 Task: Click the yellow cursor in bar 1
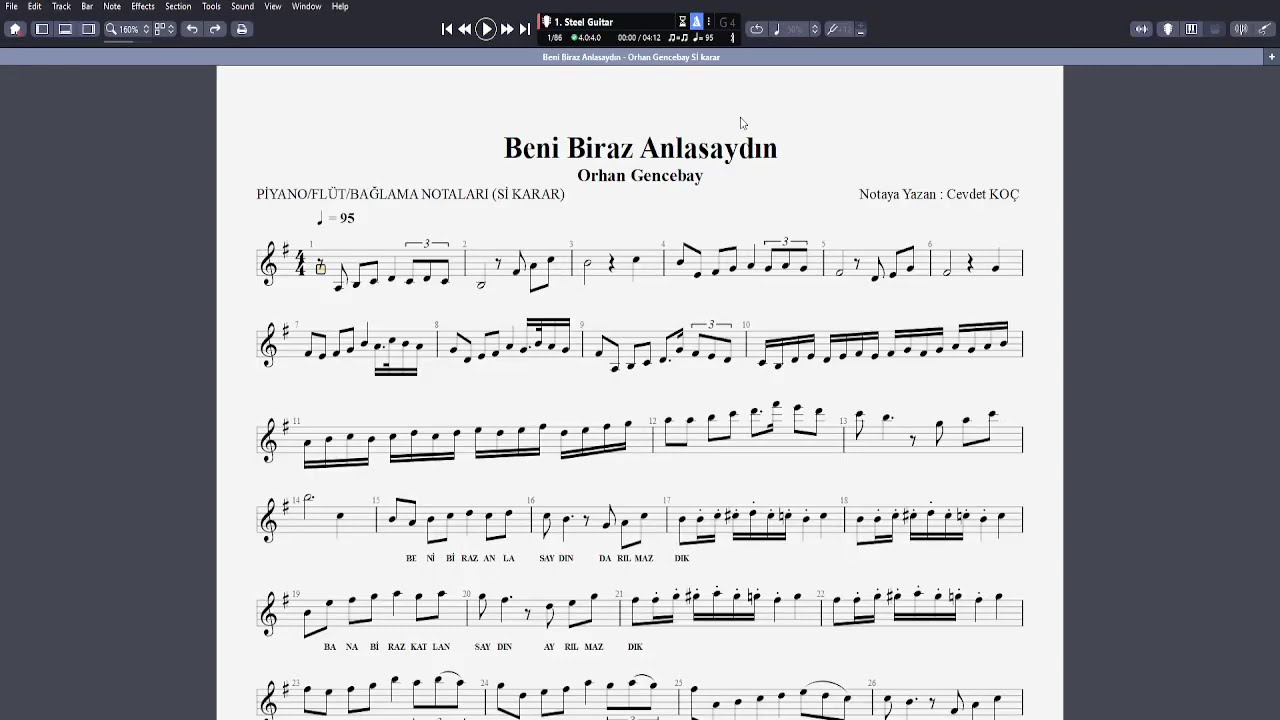tap(321, 267)
